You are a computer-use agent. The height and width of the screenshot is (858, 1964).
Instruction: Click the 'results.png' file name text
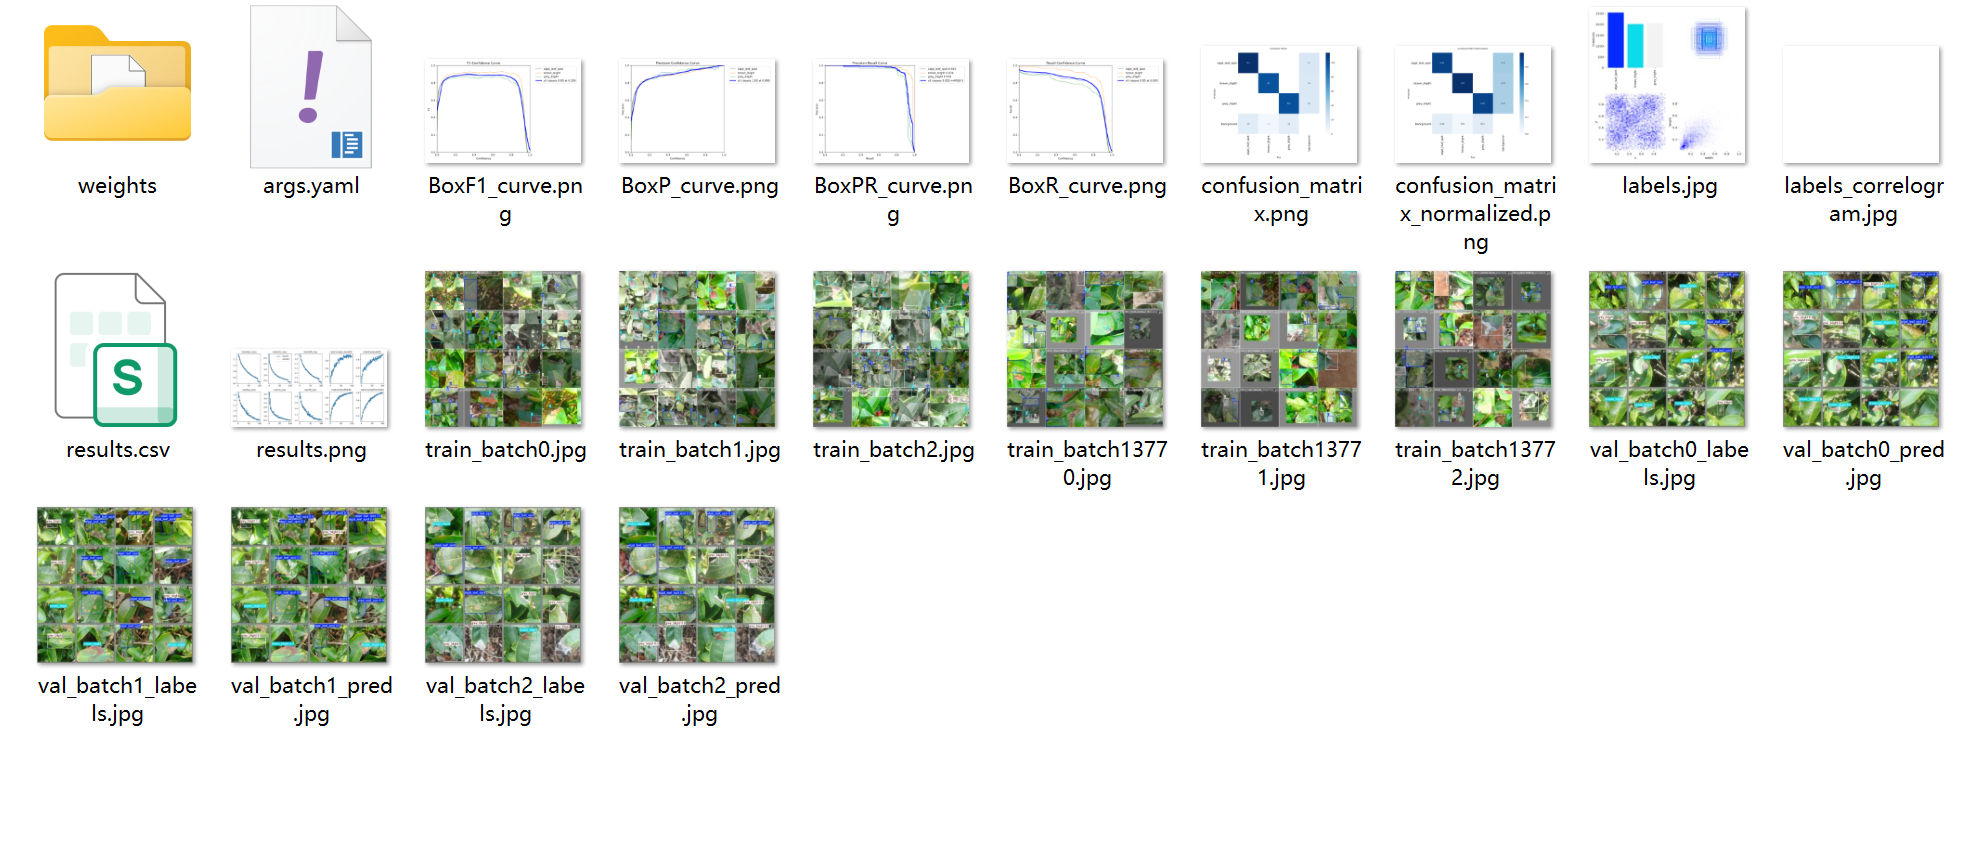click(x=311, y=450)
